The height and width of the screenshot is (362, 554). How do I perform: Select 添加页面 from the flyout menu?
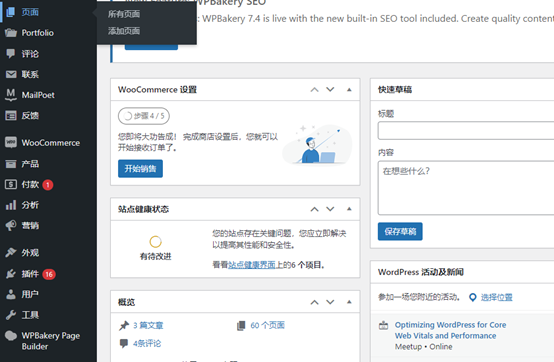[124, 31]
